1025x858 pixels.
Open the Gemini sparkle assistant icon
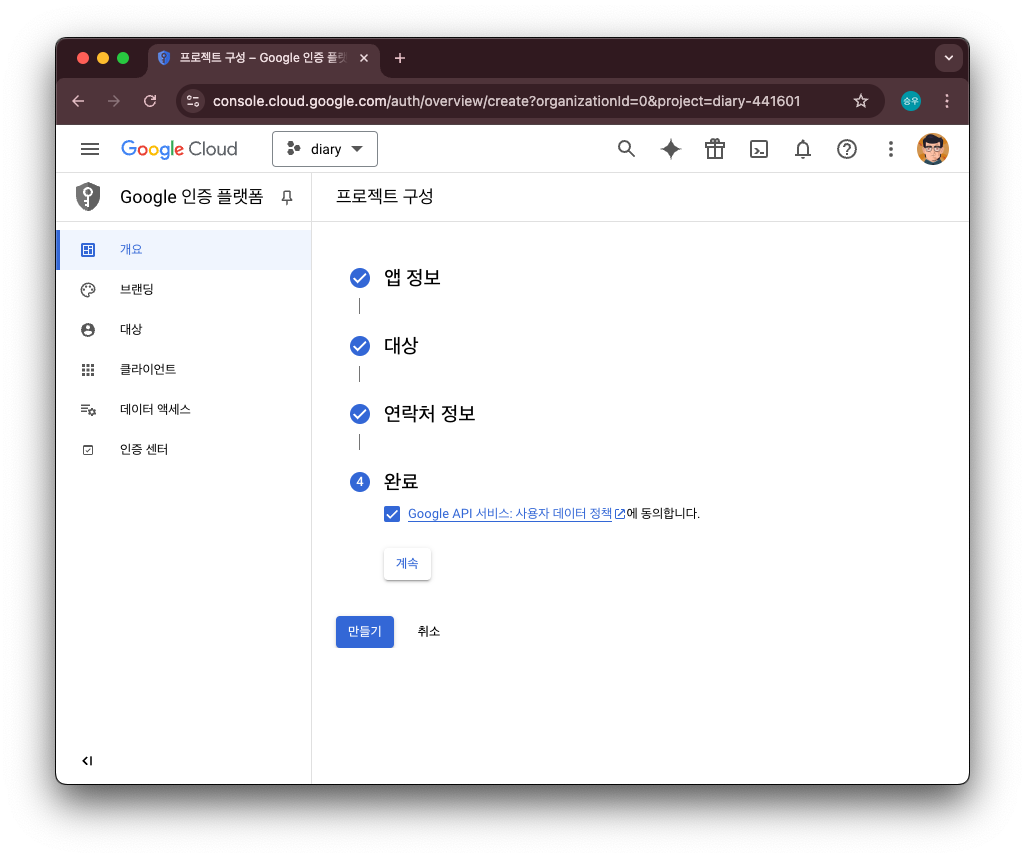[x=671, y=149]
